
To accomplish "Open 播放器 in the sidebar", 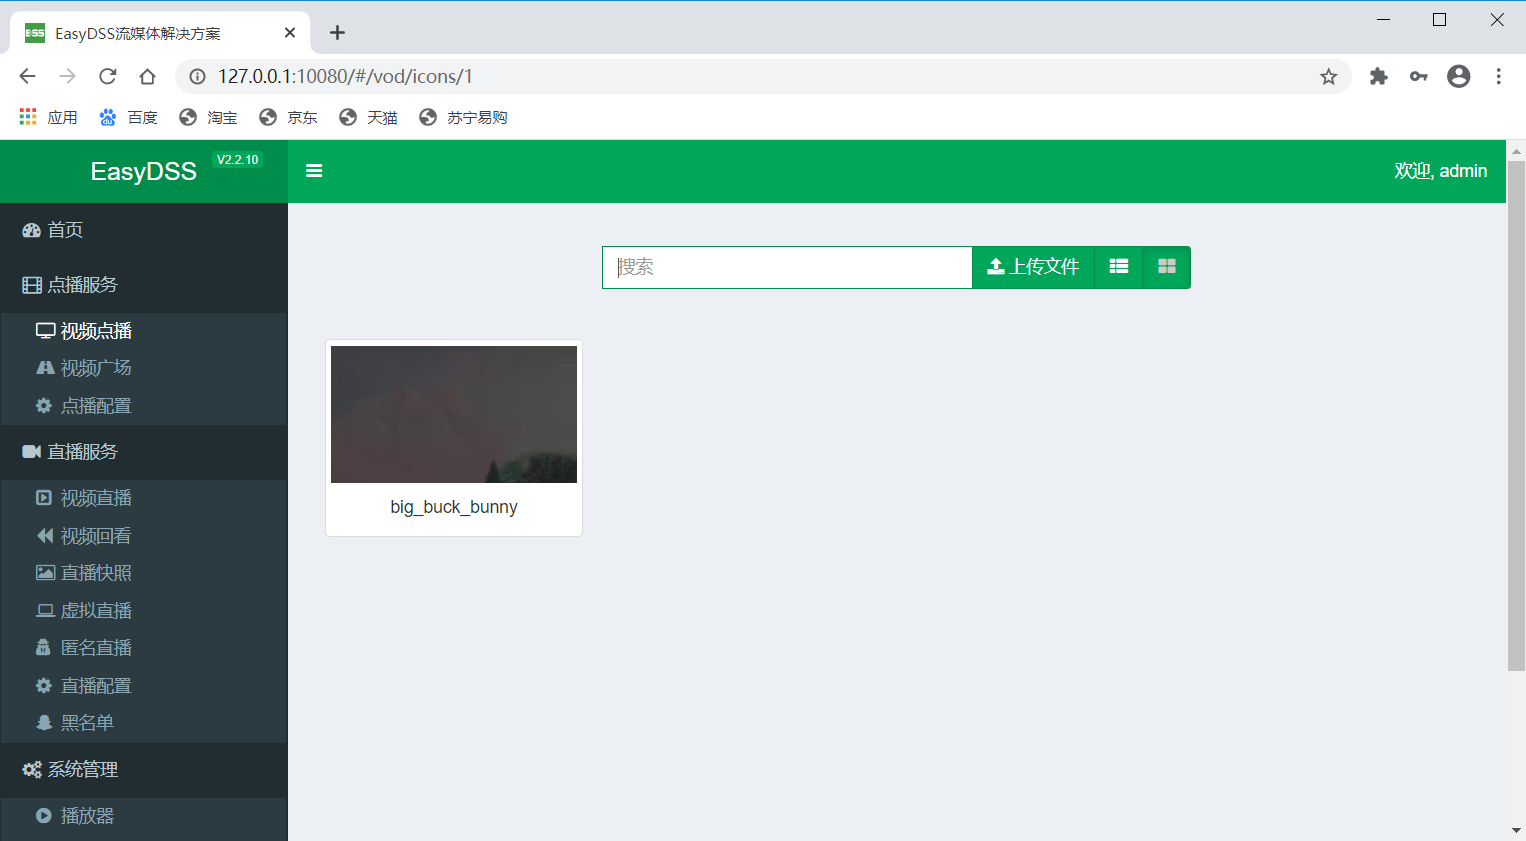I will [144, 816].
